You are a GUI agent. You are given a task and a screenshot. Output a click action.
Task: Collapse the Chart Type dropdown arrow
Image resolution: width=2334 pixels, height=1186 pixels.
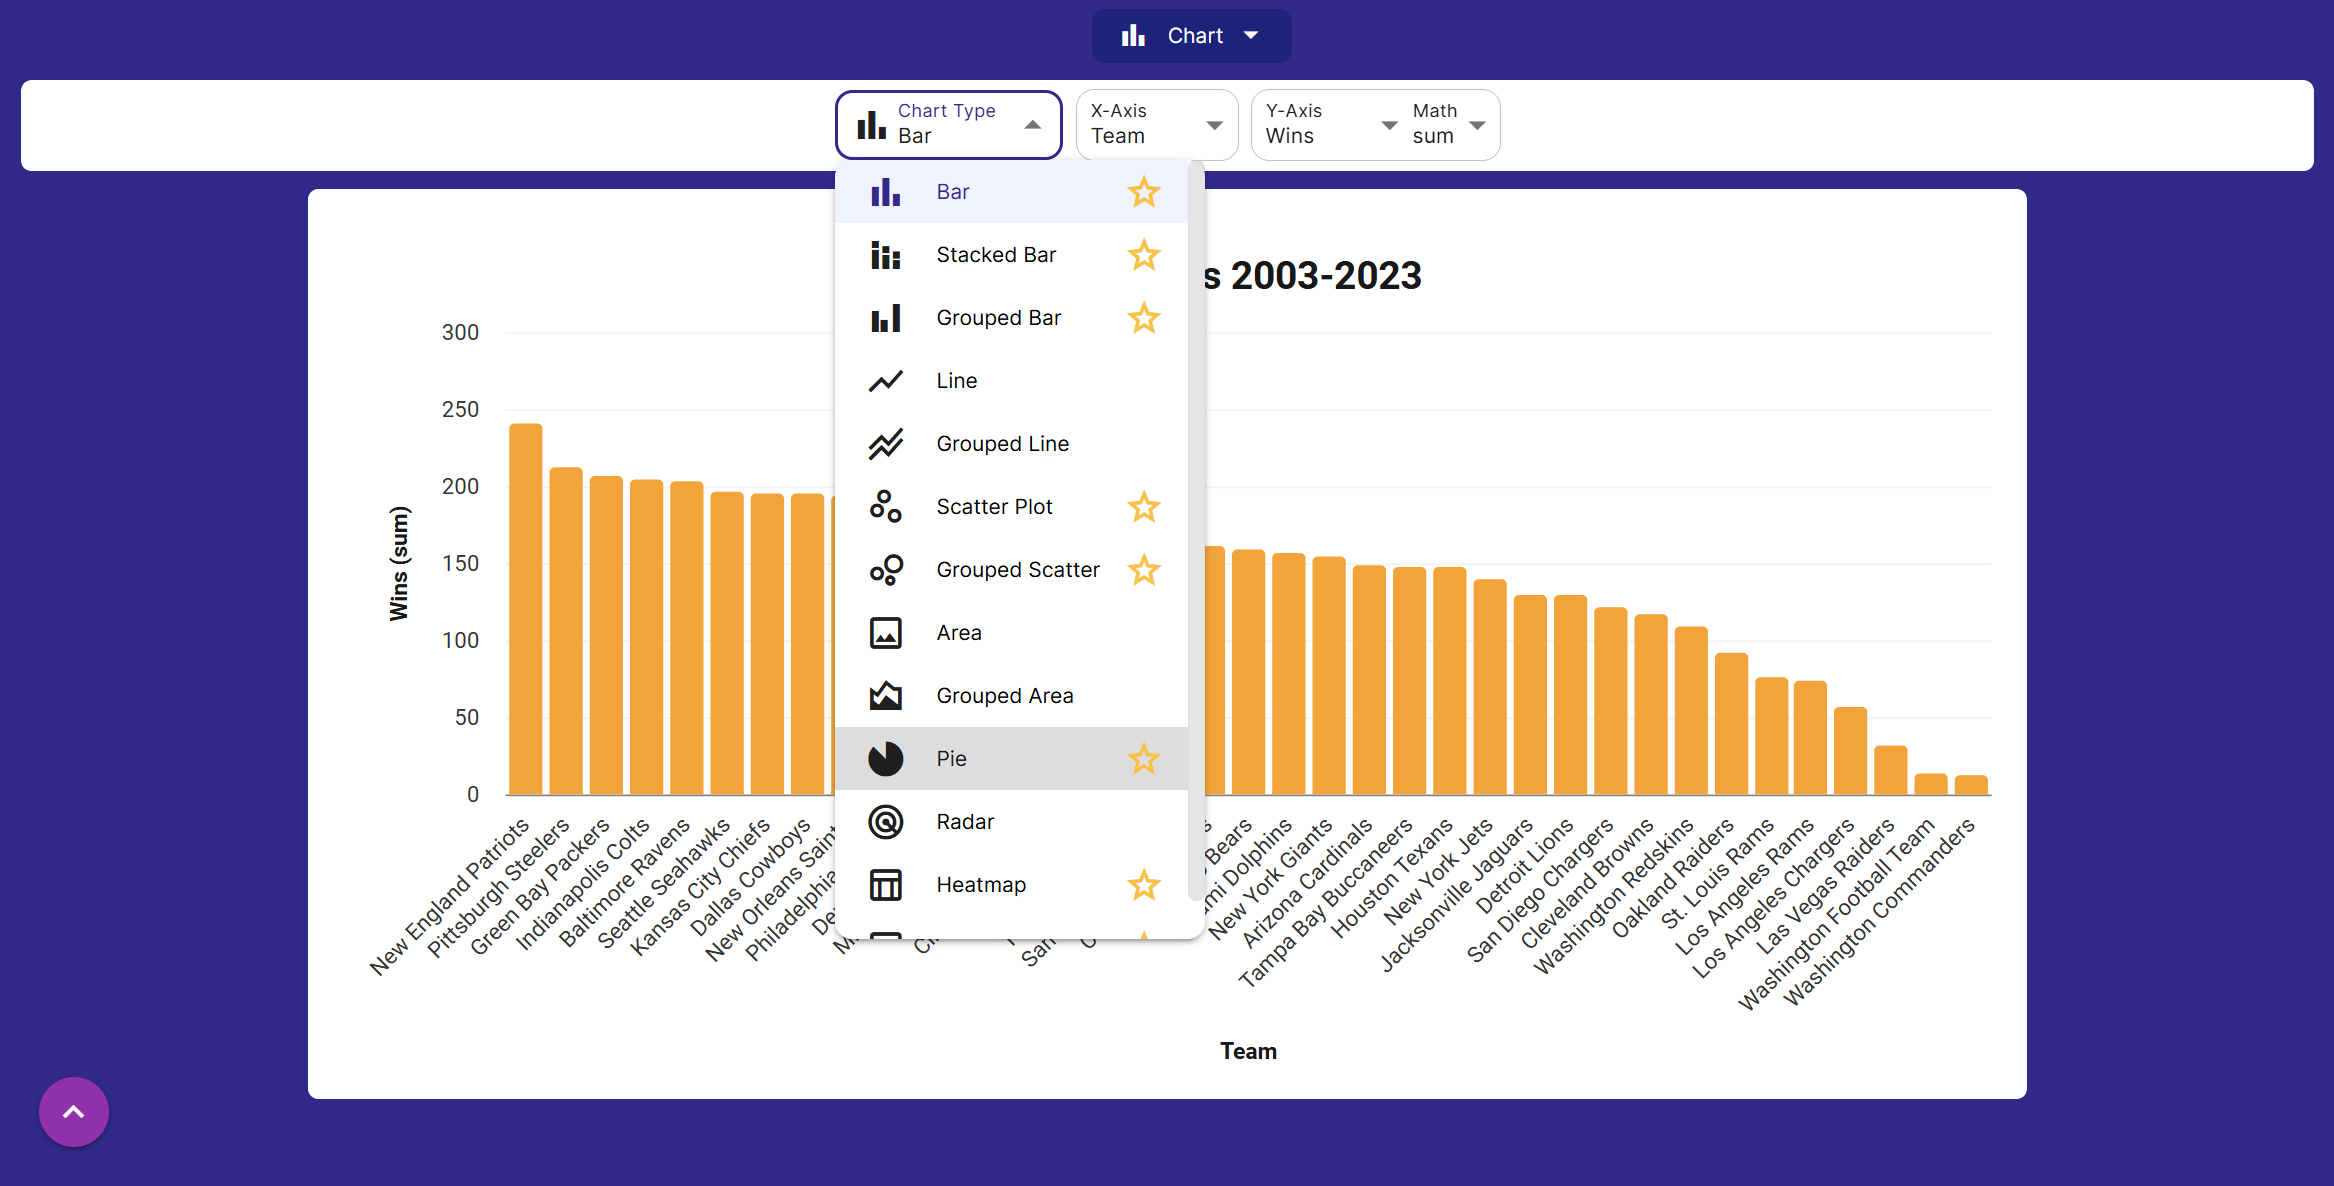(1033, 125)
